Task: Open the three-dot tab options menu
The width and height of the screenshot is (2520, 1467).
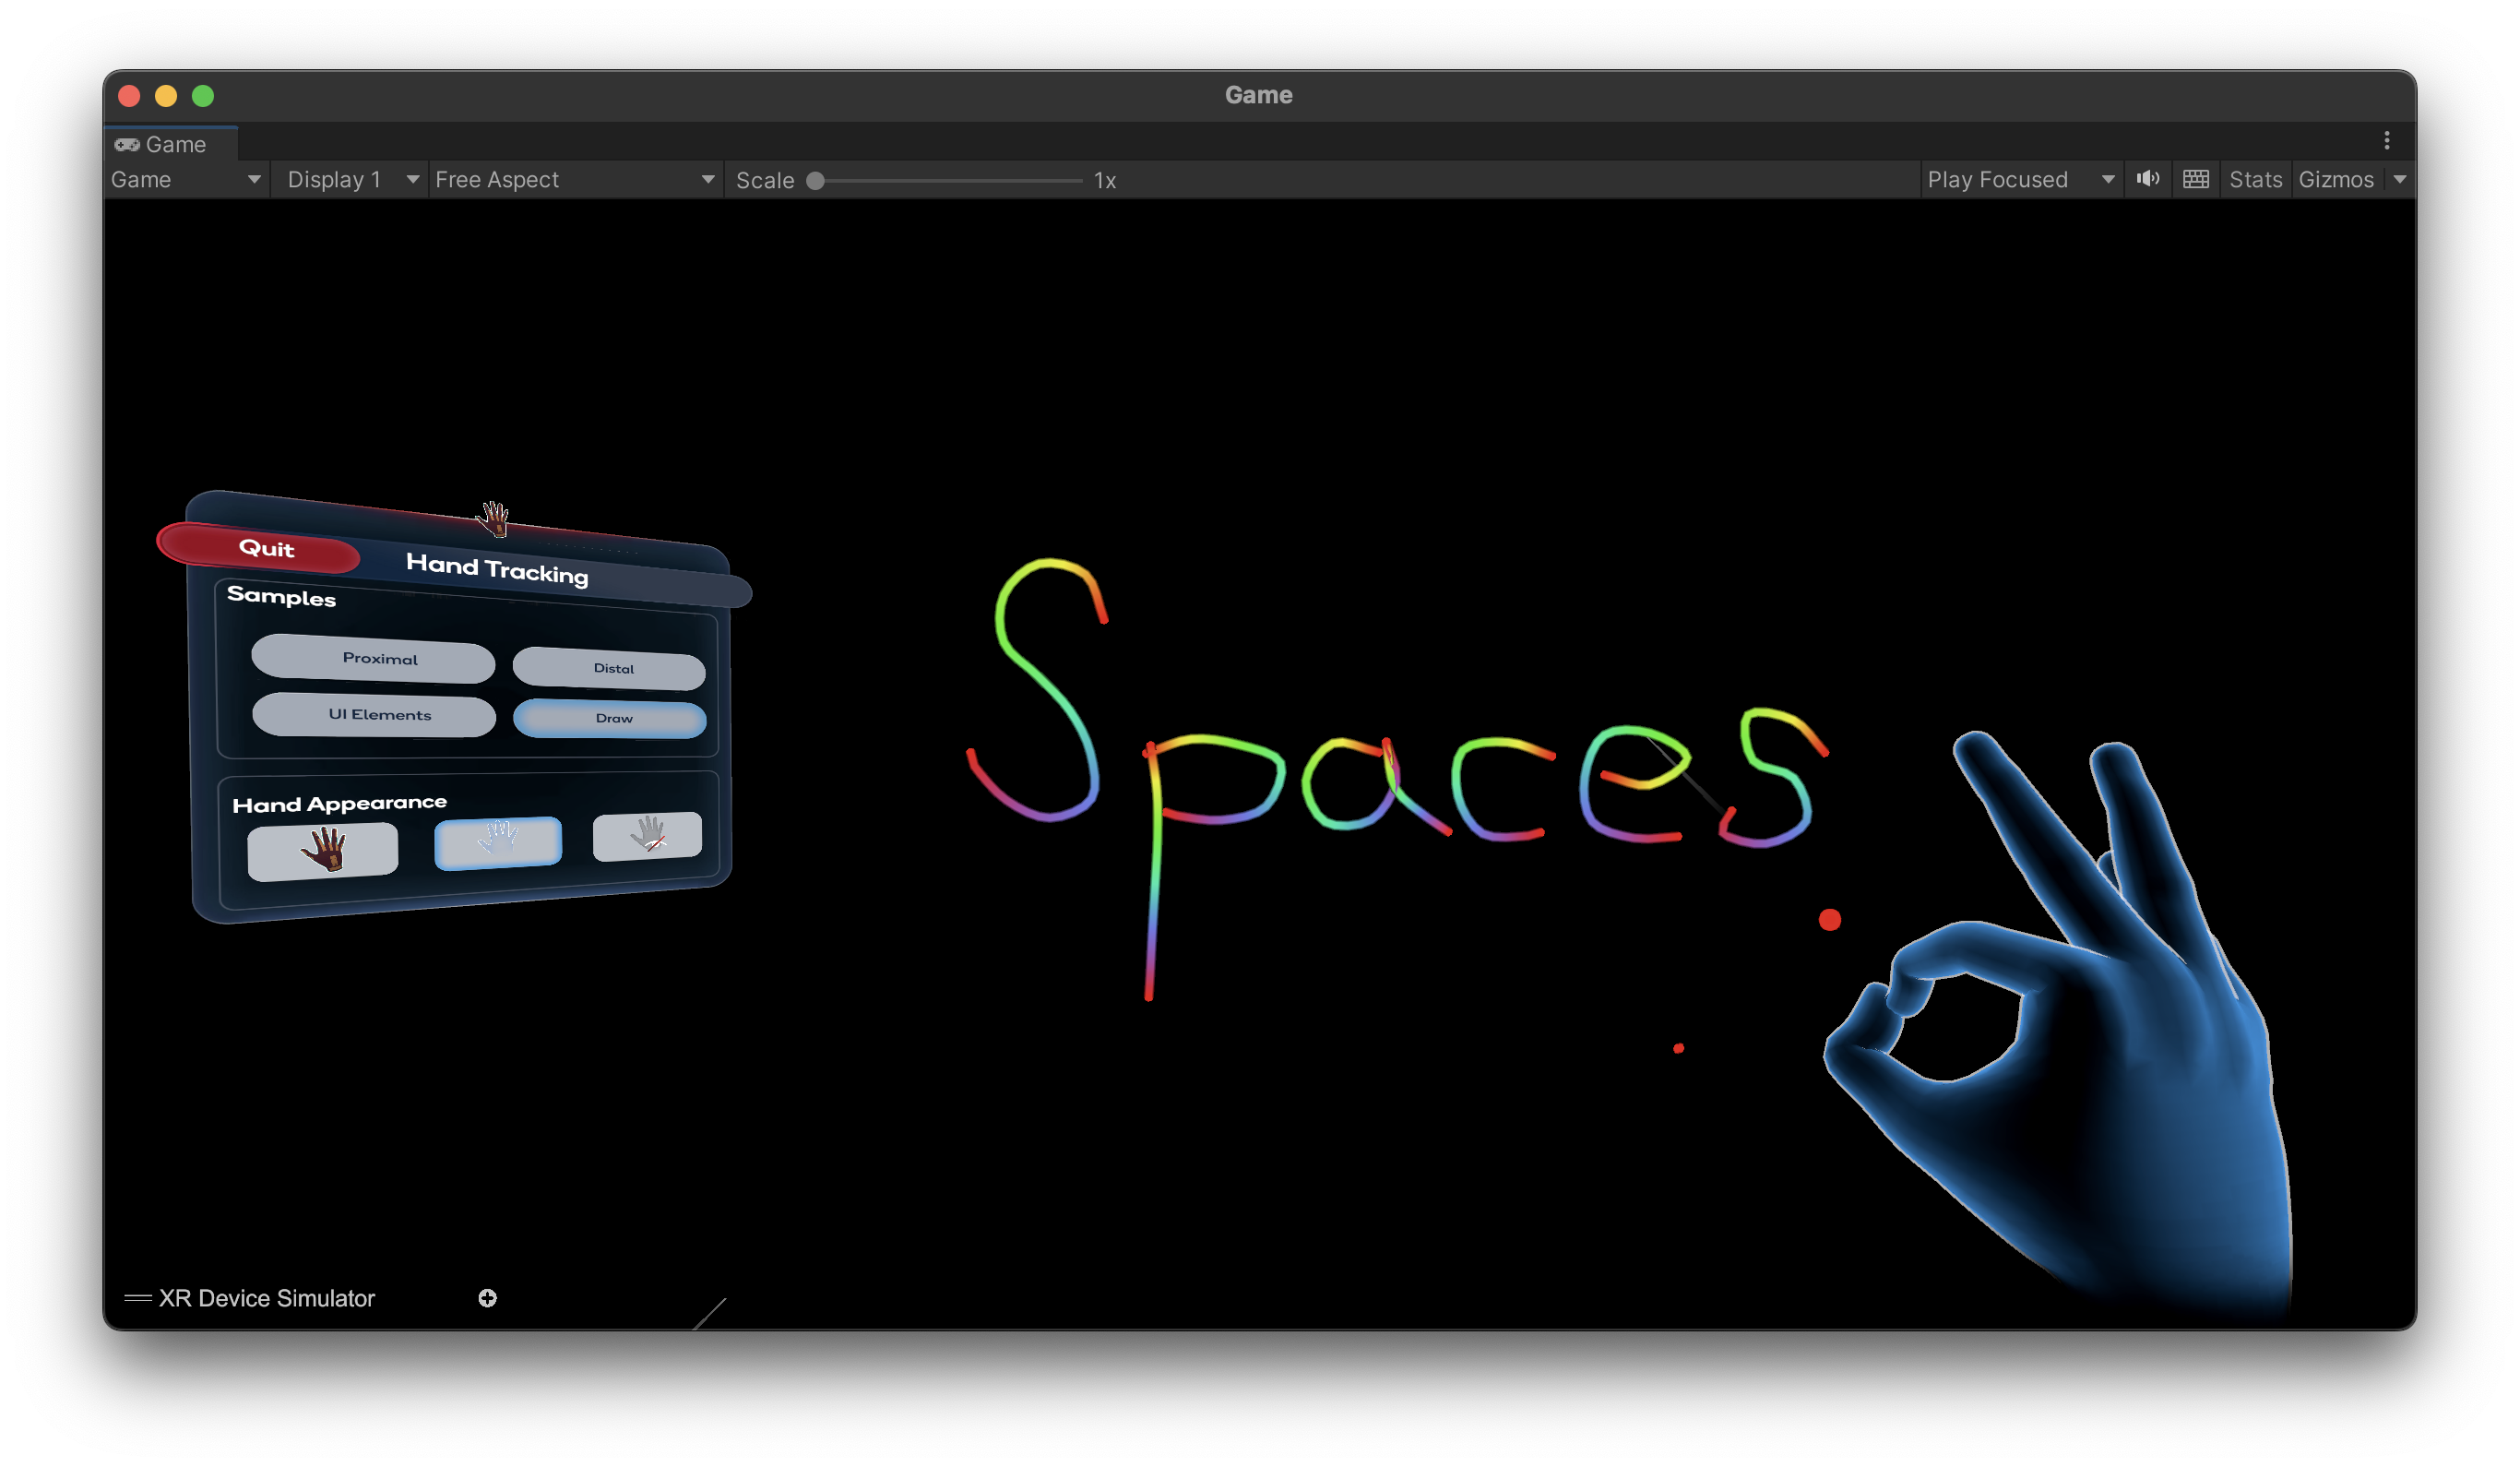Action: point(2387,140)
